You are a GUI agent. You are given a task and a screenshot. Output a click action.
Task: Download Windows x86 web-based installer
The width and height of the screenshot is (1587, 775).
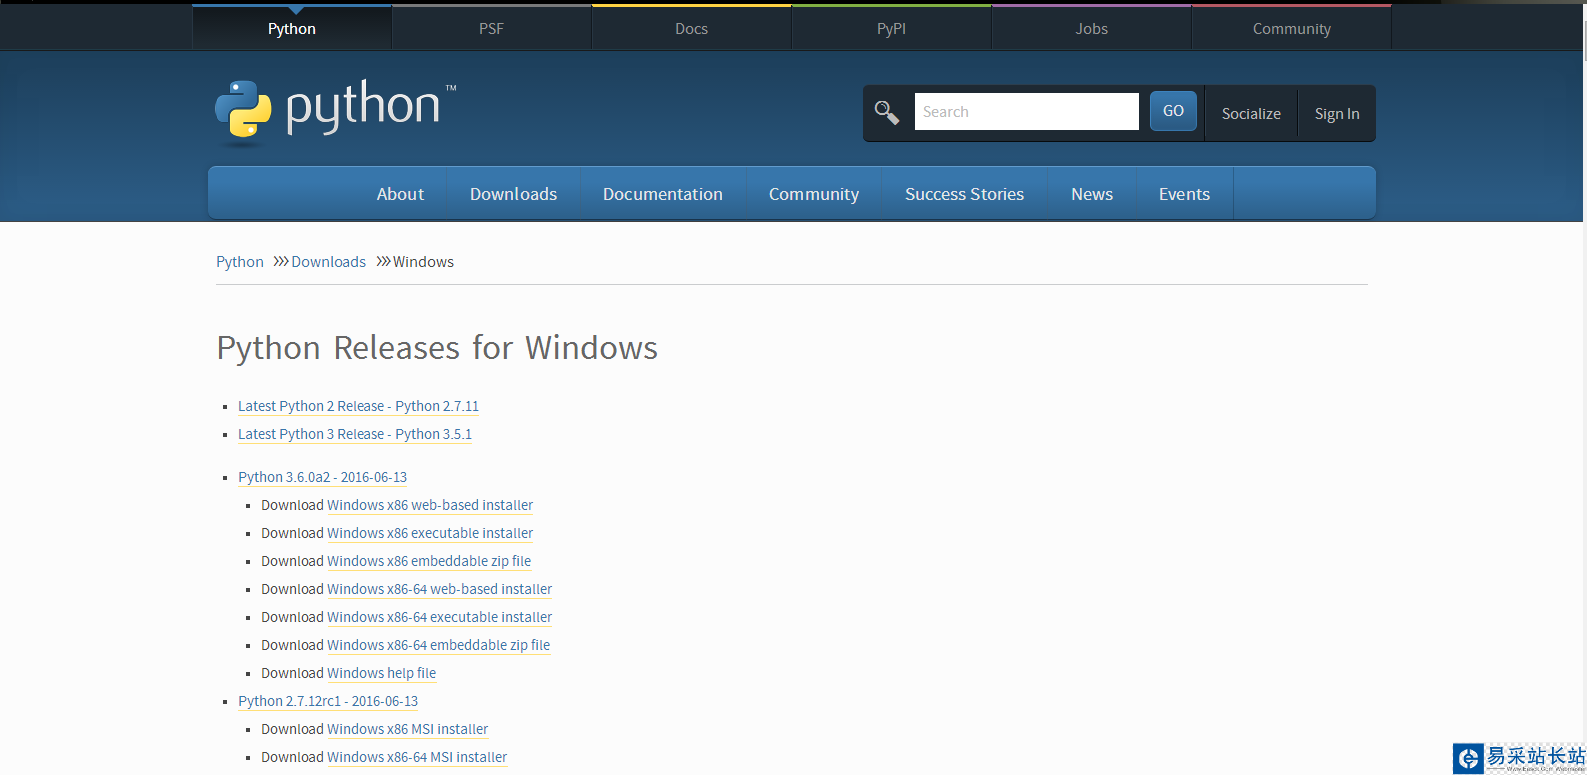pyautogui.click(x=430, y=505)
